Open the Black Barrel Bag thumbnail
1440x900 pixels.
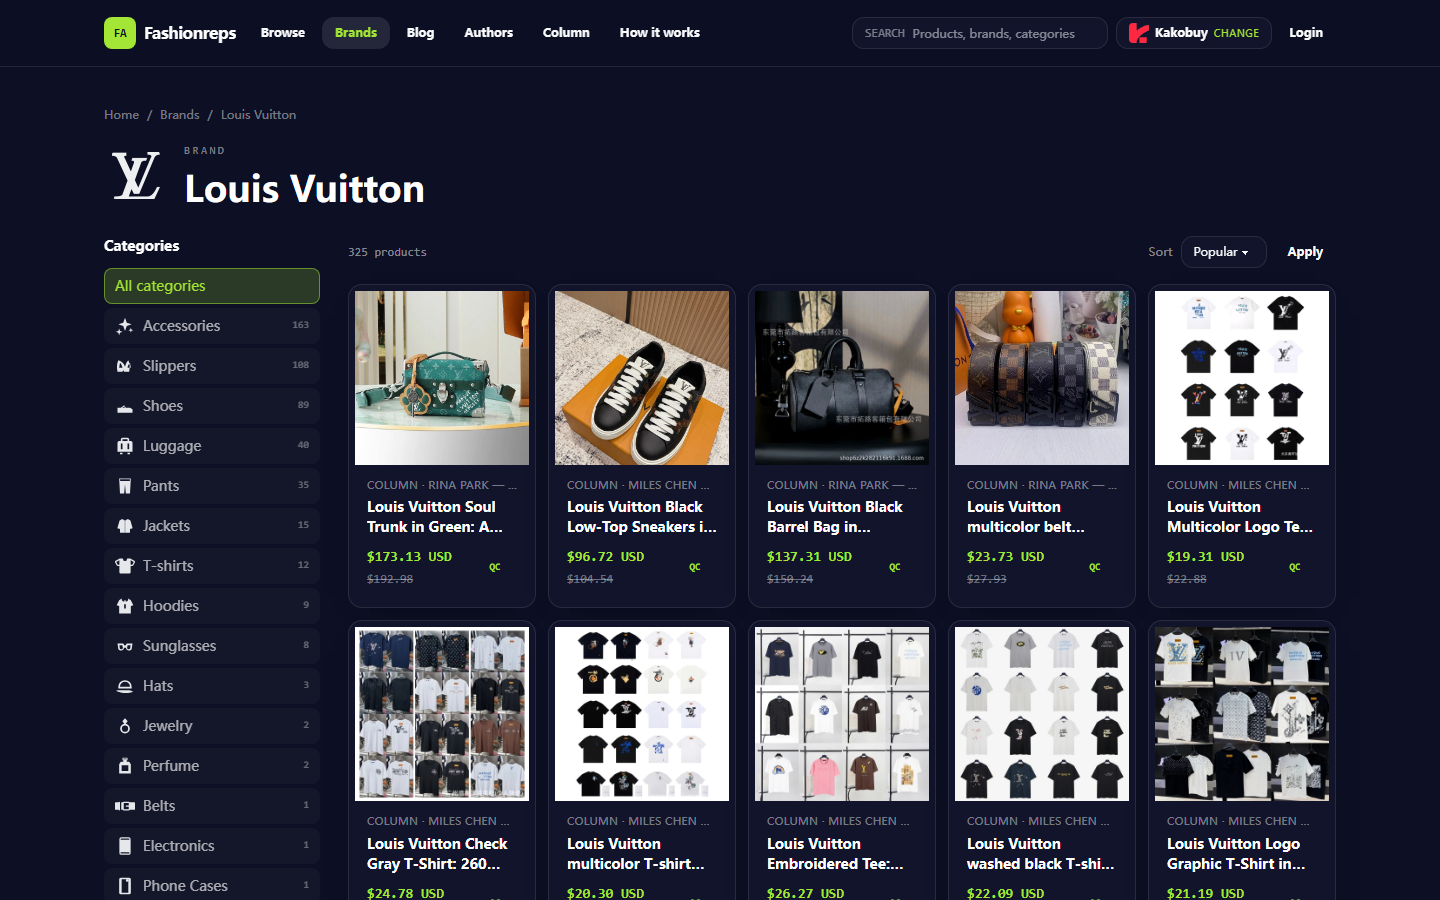coord(842,378)
